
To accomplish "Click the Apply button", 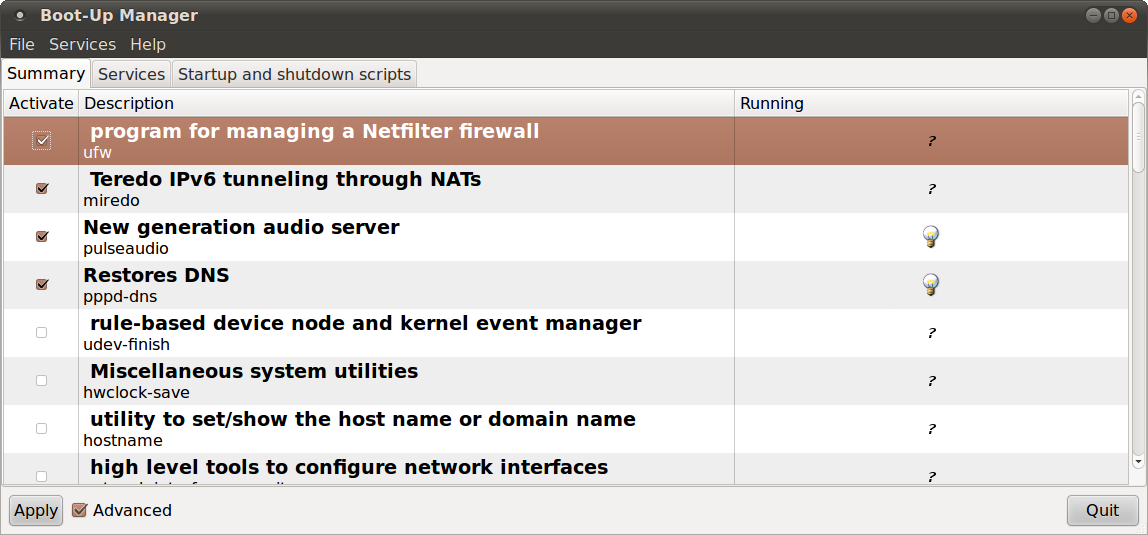I will click(x=36, y=510).
